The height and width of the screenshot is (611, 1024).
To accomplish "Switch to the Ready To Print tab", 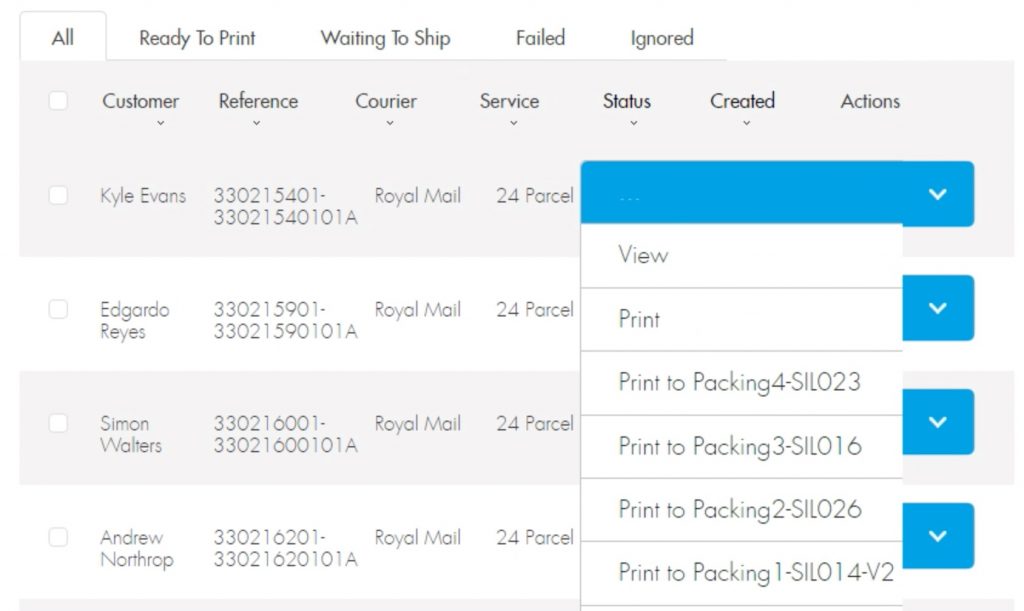I will coord(197,38).
